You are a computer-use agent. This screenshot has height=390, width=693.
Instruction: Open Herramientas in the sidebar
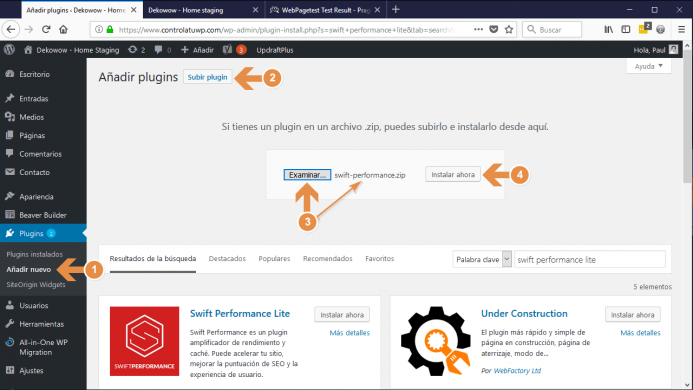(43, 324)
